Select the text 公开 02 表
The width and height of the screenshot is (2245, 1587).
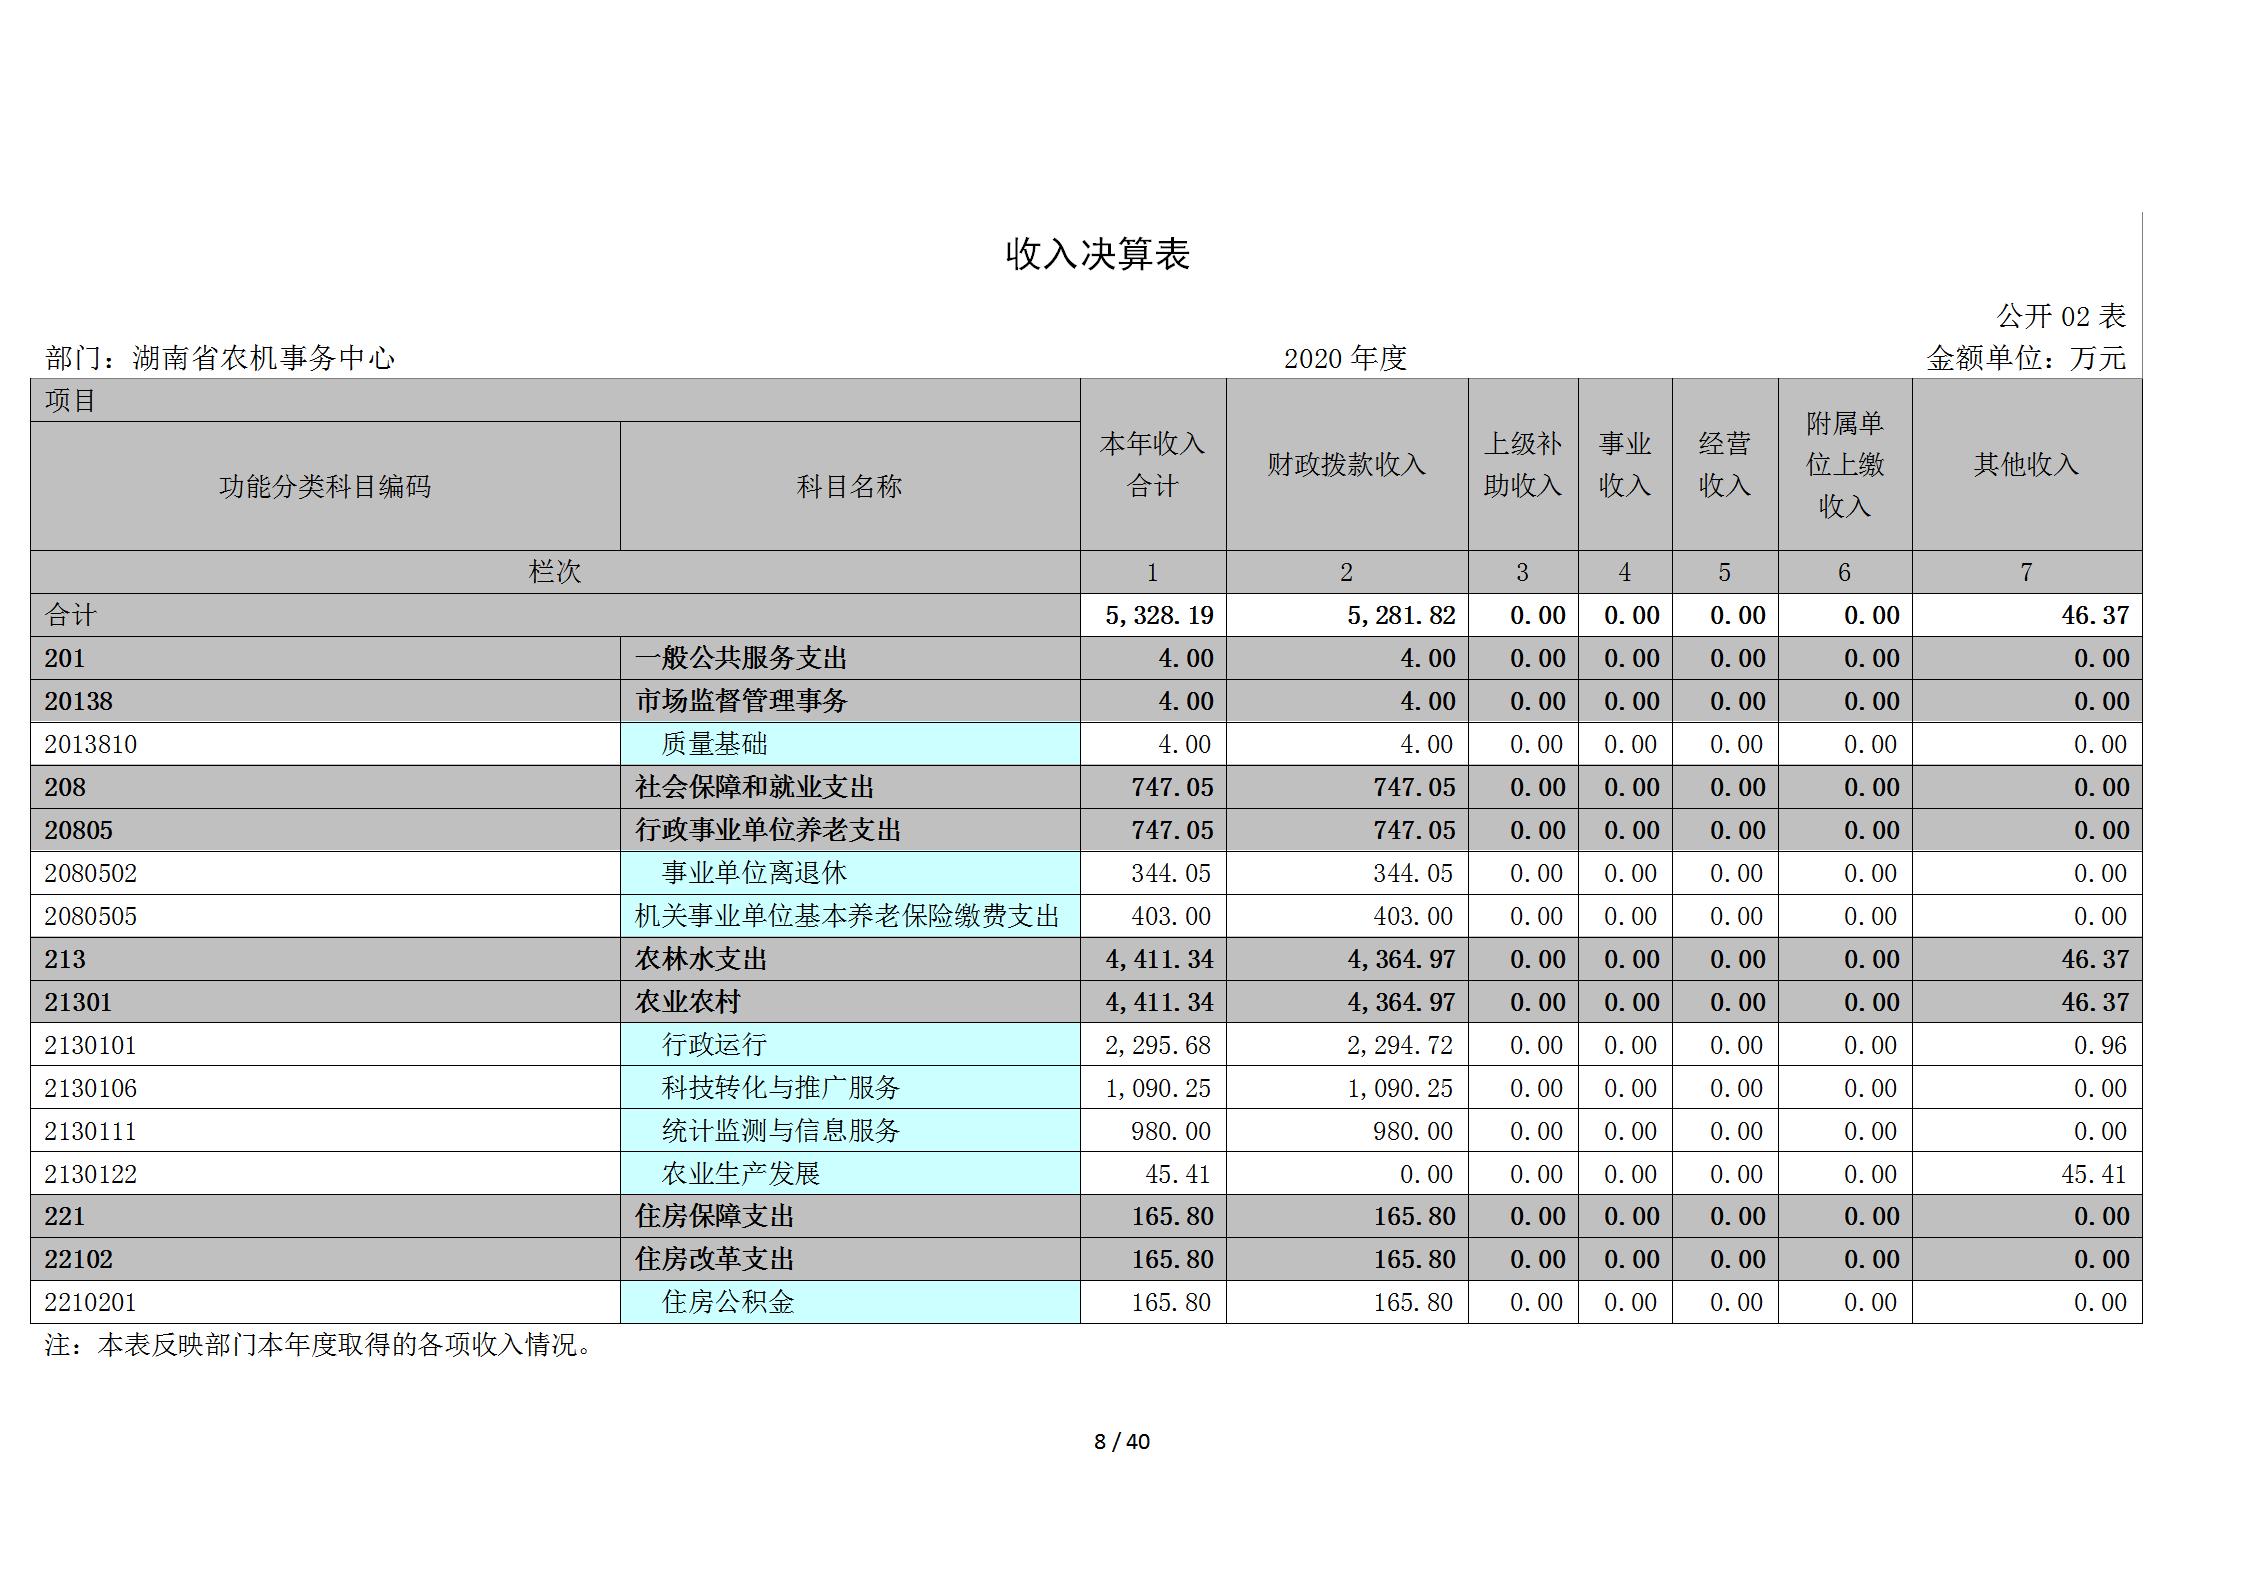[2061, 316]
